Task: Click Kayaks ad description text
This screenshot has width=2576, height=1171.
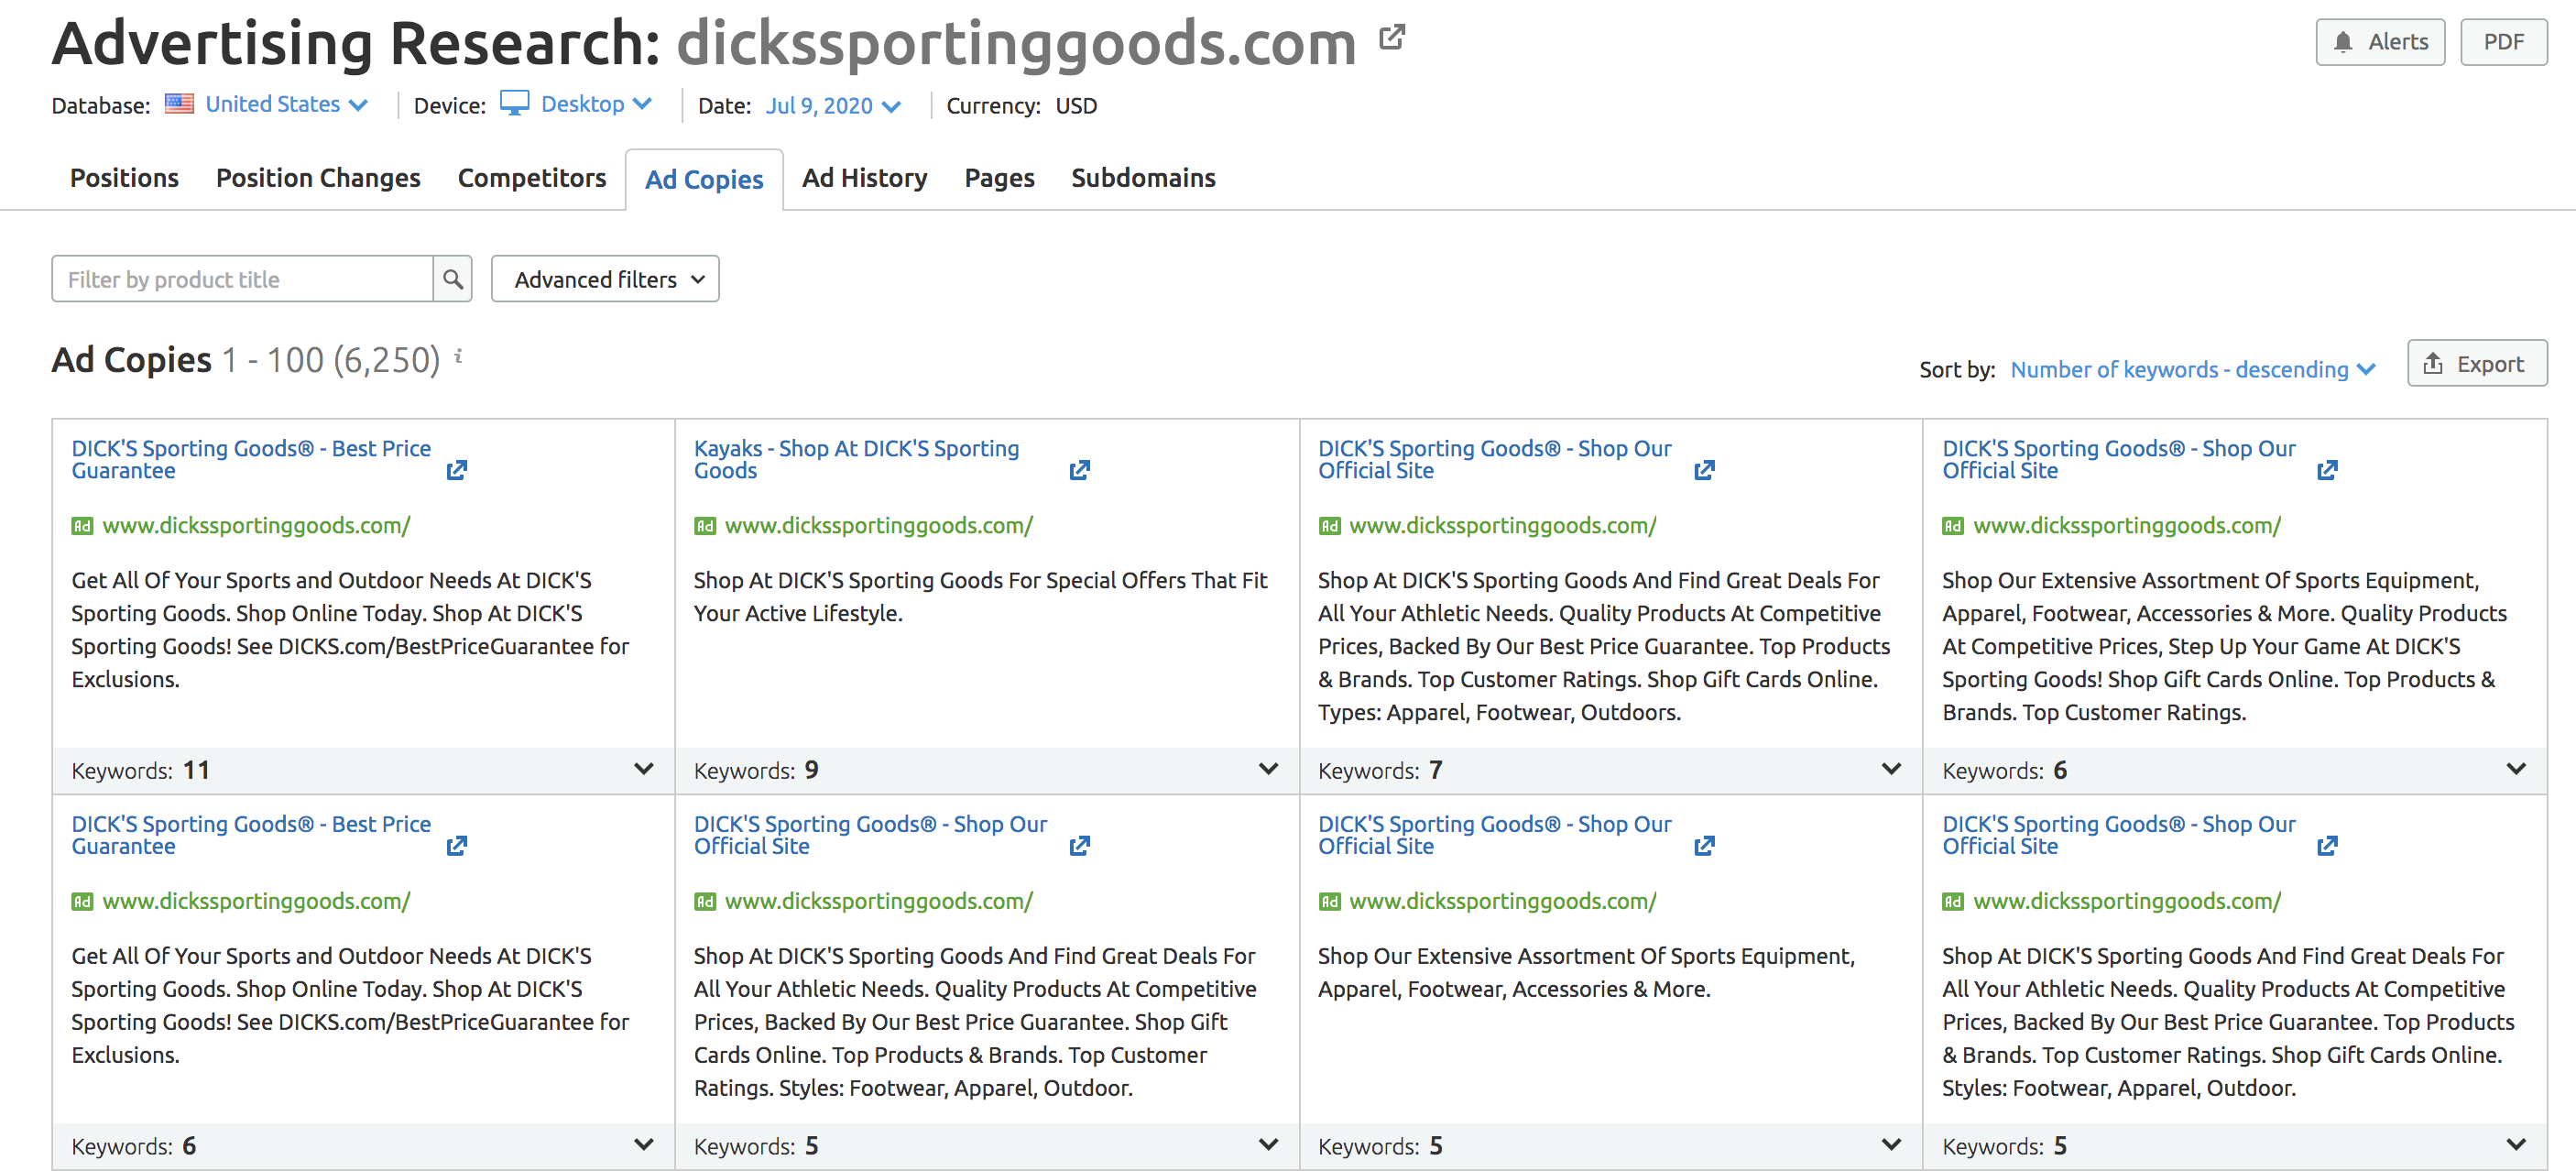Action: [x=981, y=597]
